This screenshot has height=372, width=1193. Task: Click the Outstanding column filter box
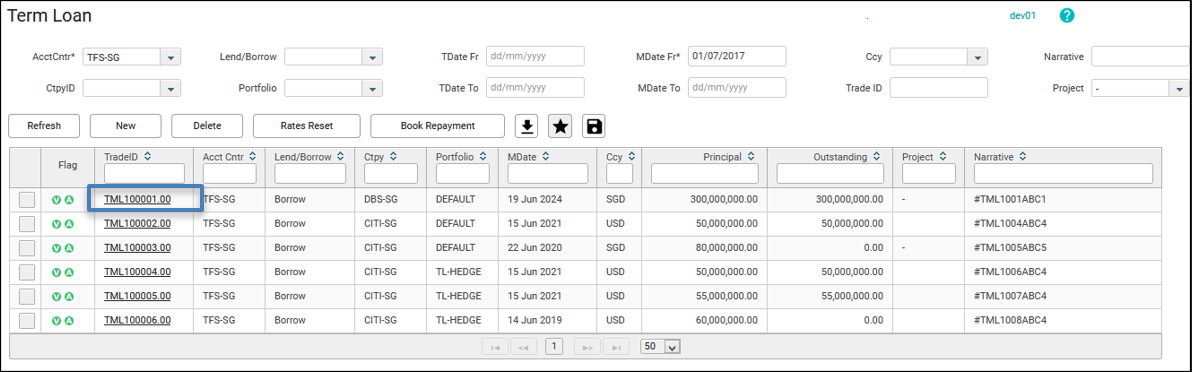click(x=830, y=173)
